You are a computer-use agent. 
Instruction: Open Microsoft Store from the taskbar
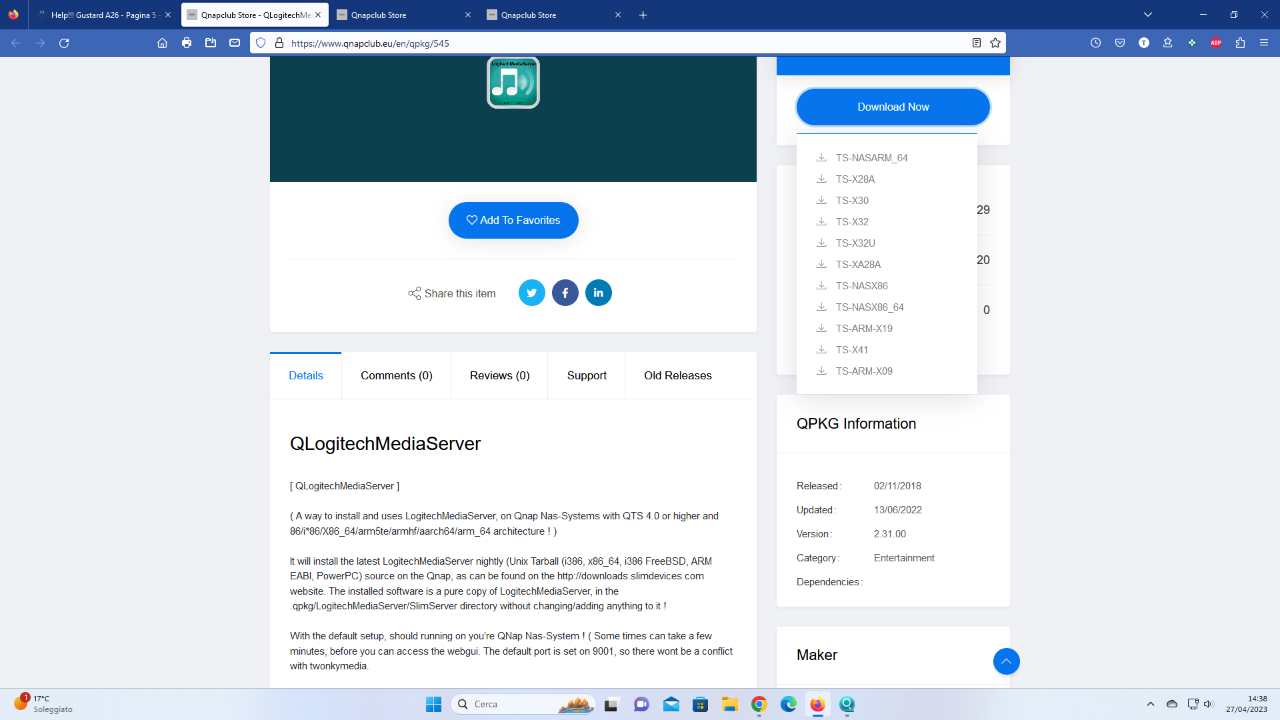click(700, 704)
